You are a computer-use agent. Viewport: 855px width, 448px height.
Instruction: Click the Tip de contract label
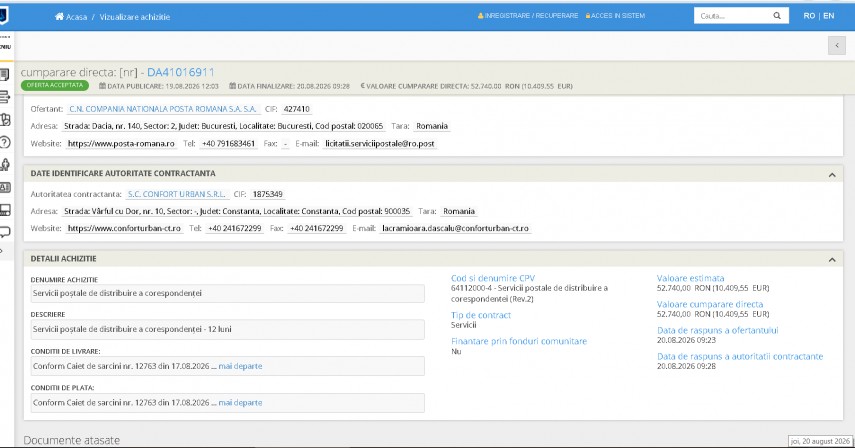(x=481, y=315)
